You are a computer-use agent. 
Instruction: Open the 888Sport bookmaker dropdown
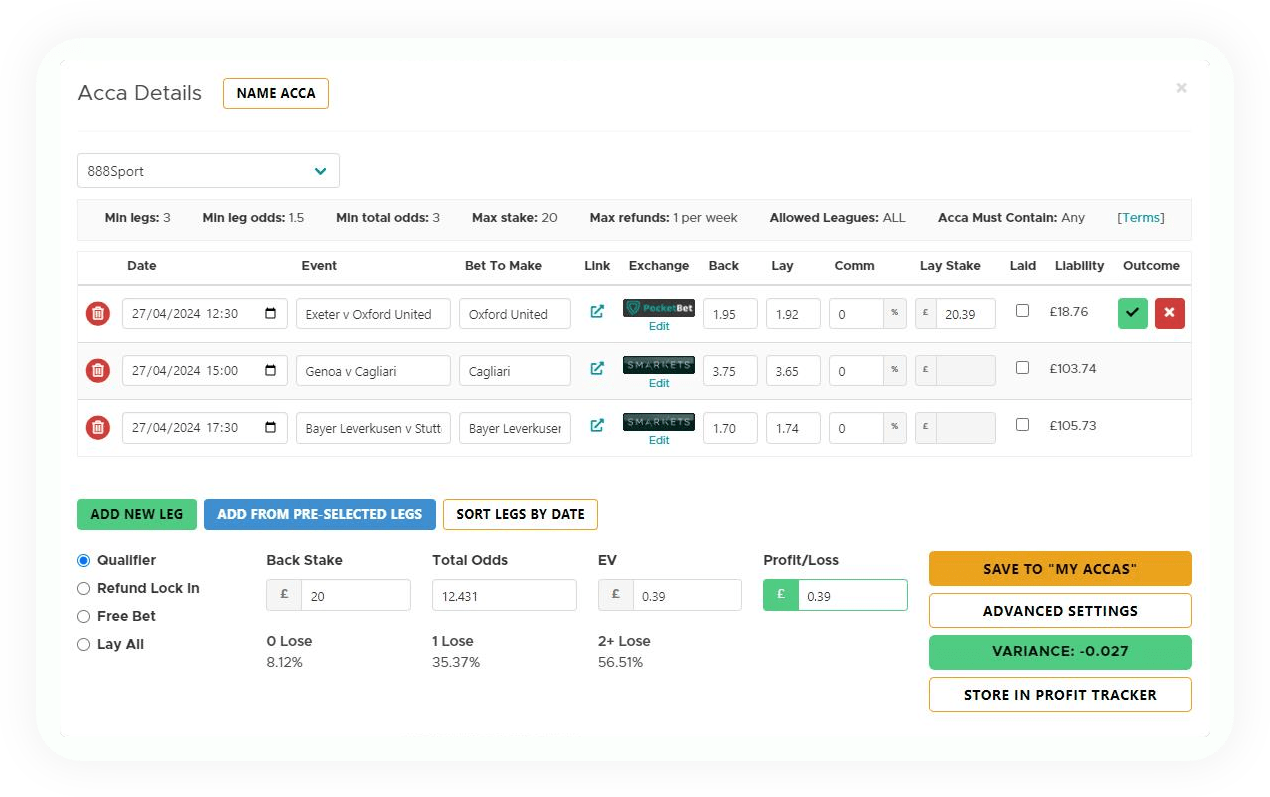pyautogui.click(x=207, y=170)
